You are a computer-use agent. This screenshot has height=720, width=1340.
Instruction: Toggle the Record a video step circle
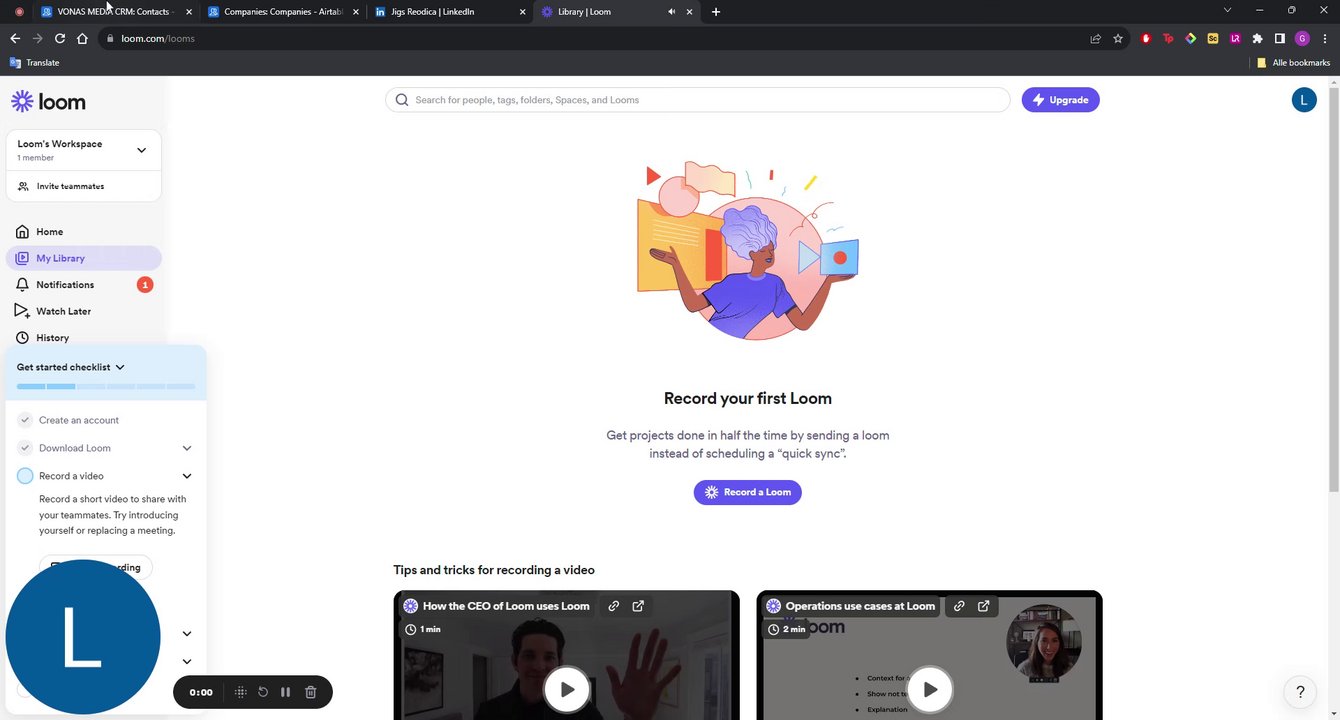[x=25, y=476]
